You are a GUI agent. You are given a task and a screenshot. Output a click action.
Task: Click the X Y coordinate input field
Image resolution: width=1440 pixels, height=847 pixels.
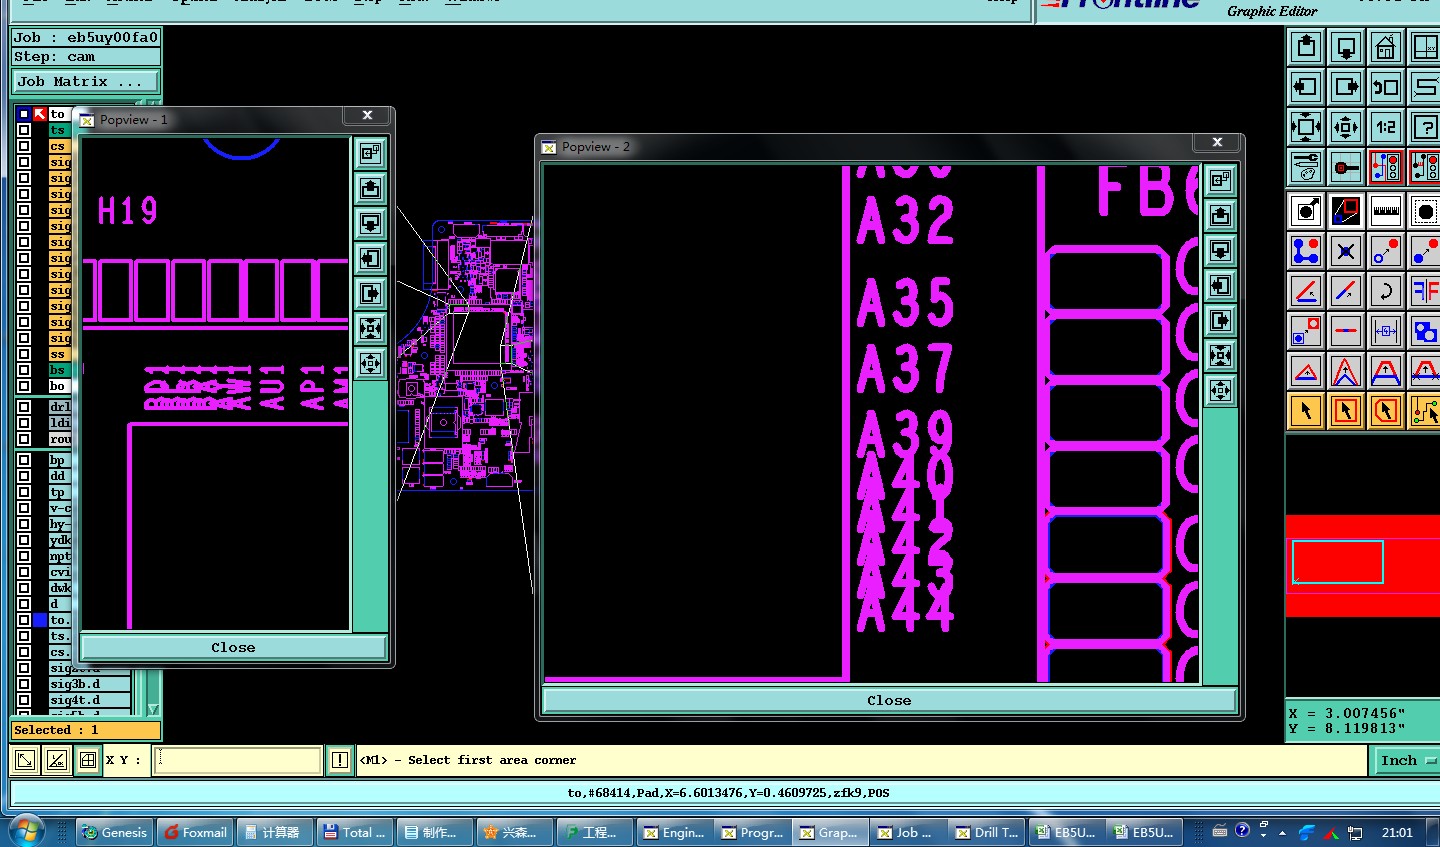(238, 760)
